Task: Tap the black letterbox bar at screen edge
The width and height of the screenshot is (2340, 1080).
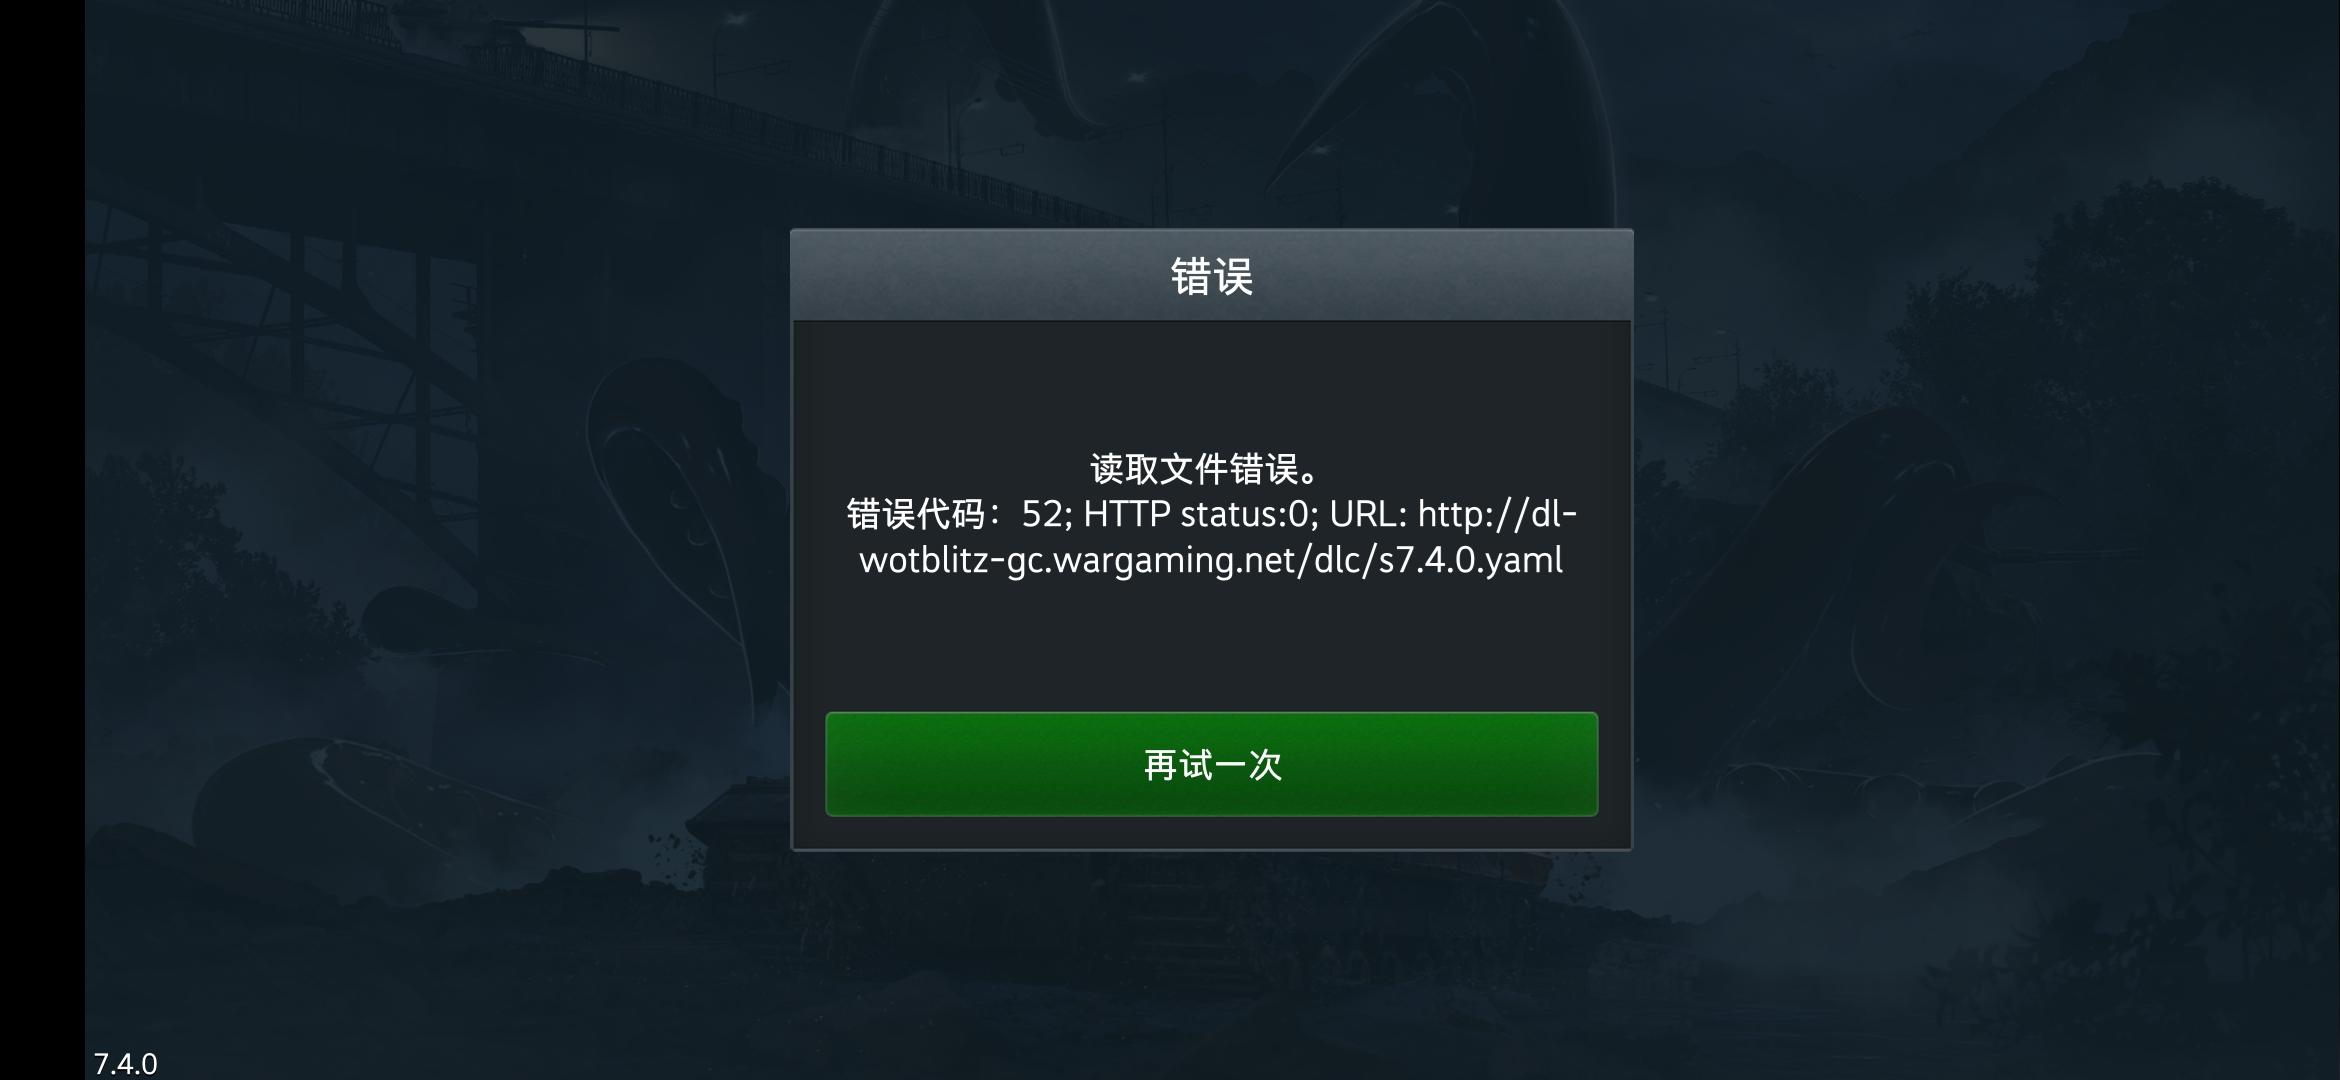Action: click(x=42, y=540)
